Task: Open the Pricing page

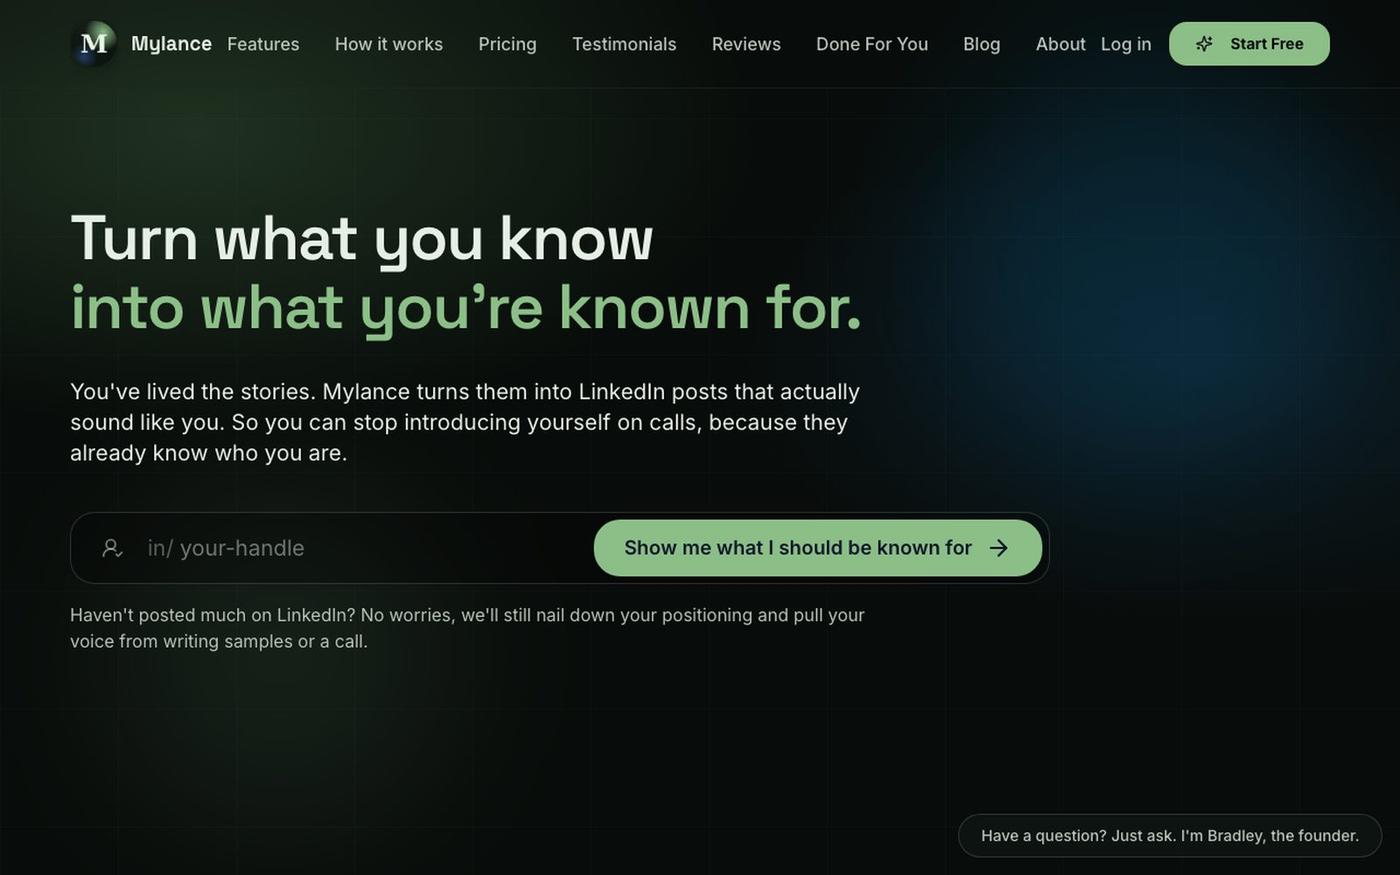Action: [507, 44]
